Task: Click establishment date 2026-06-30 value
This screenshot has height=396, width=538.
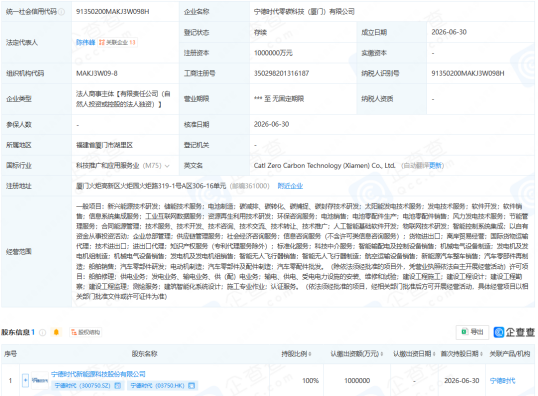Action: [x=449, y=32]
